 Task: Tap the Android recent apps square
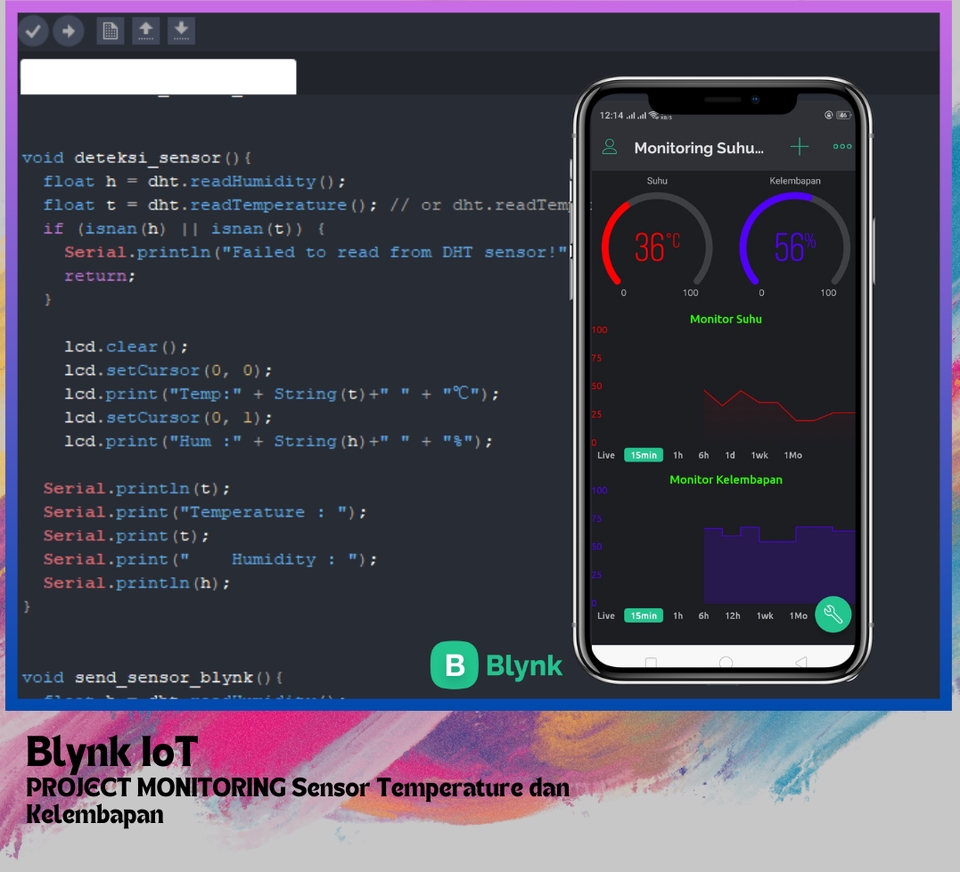pyautogui.click(x=651, y=662)
